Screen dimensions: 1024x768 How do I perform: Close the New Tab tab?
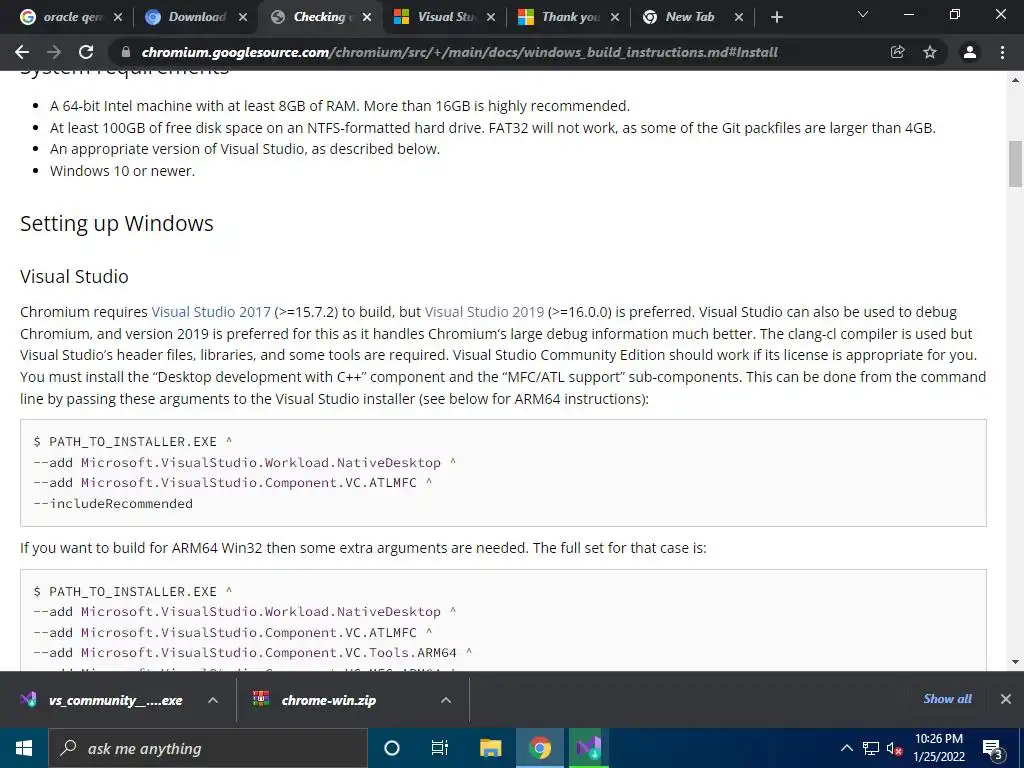(x=739, y=17)
